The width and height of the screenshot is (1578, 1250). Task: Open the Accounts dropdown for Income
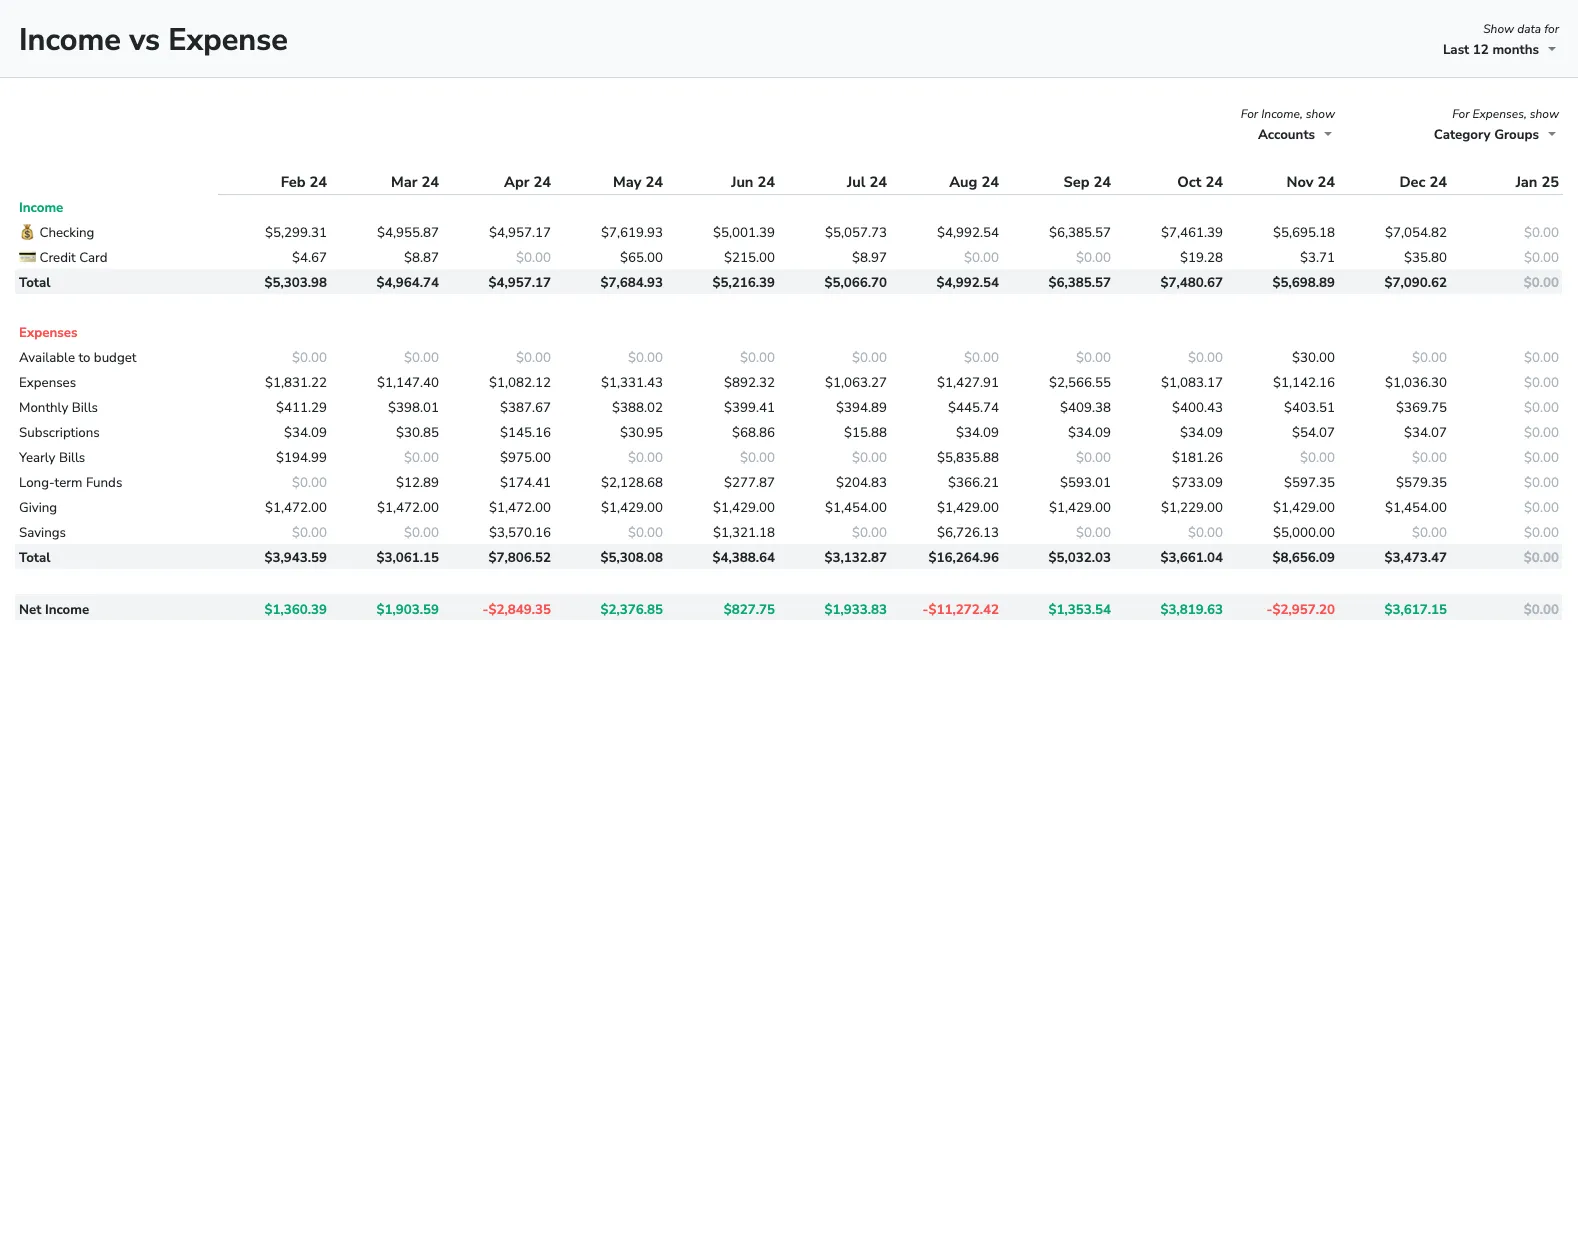(1295, 135)
